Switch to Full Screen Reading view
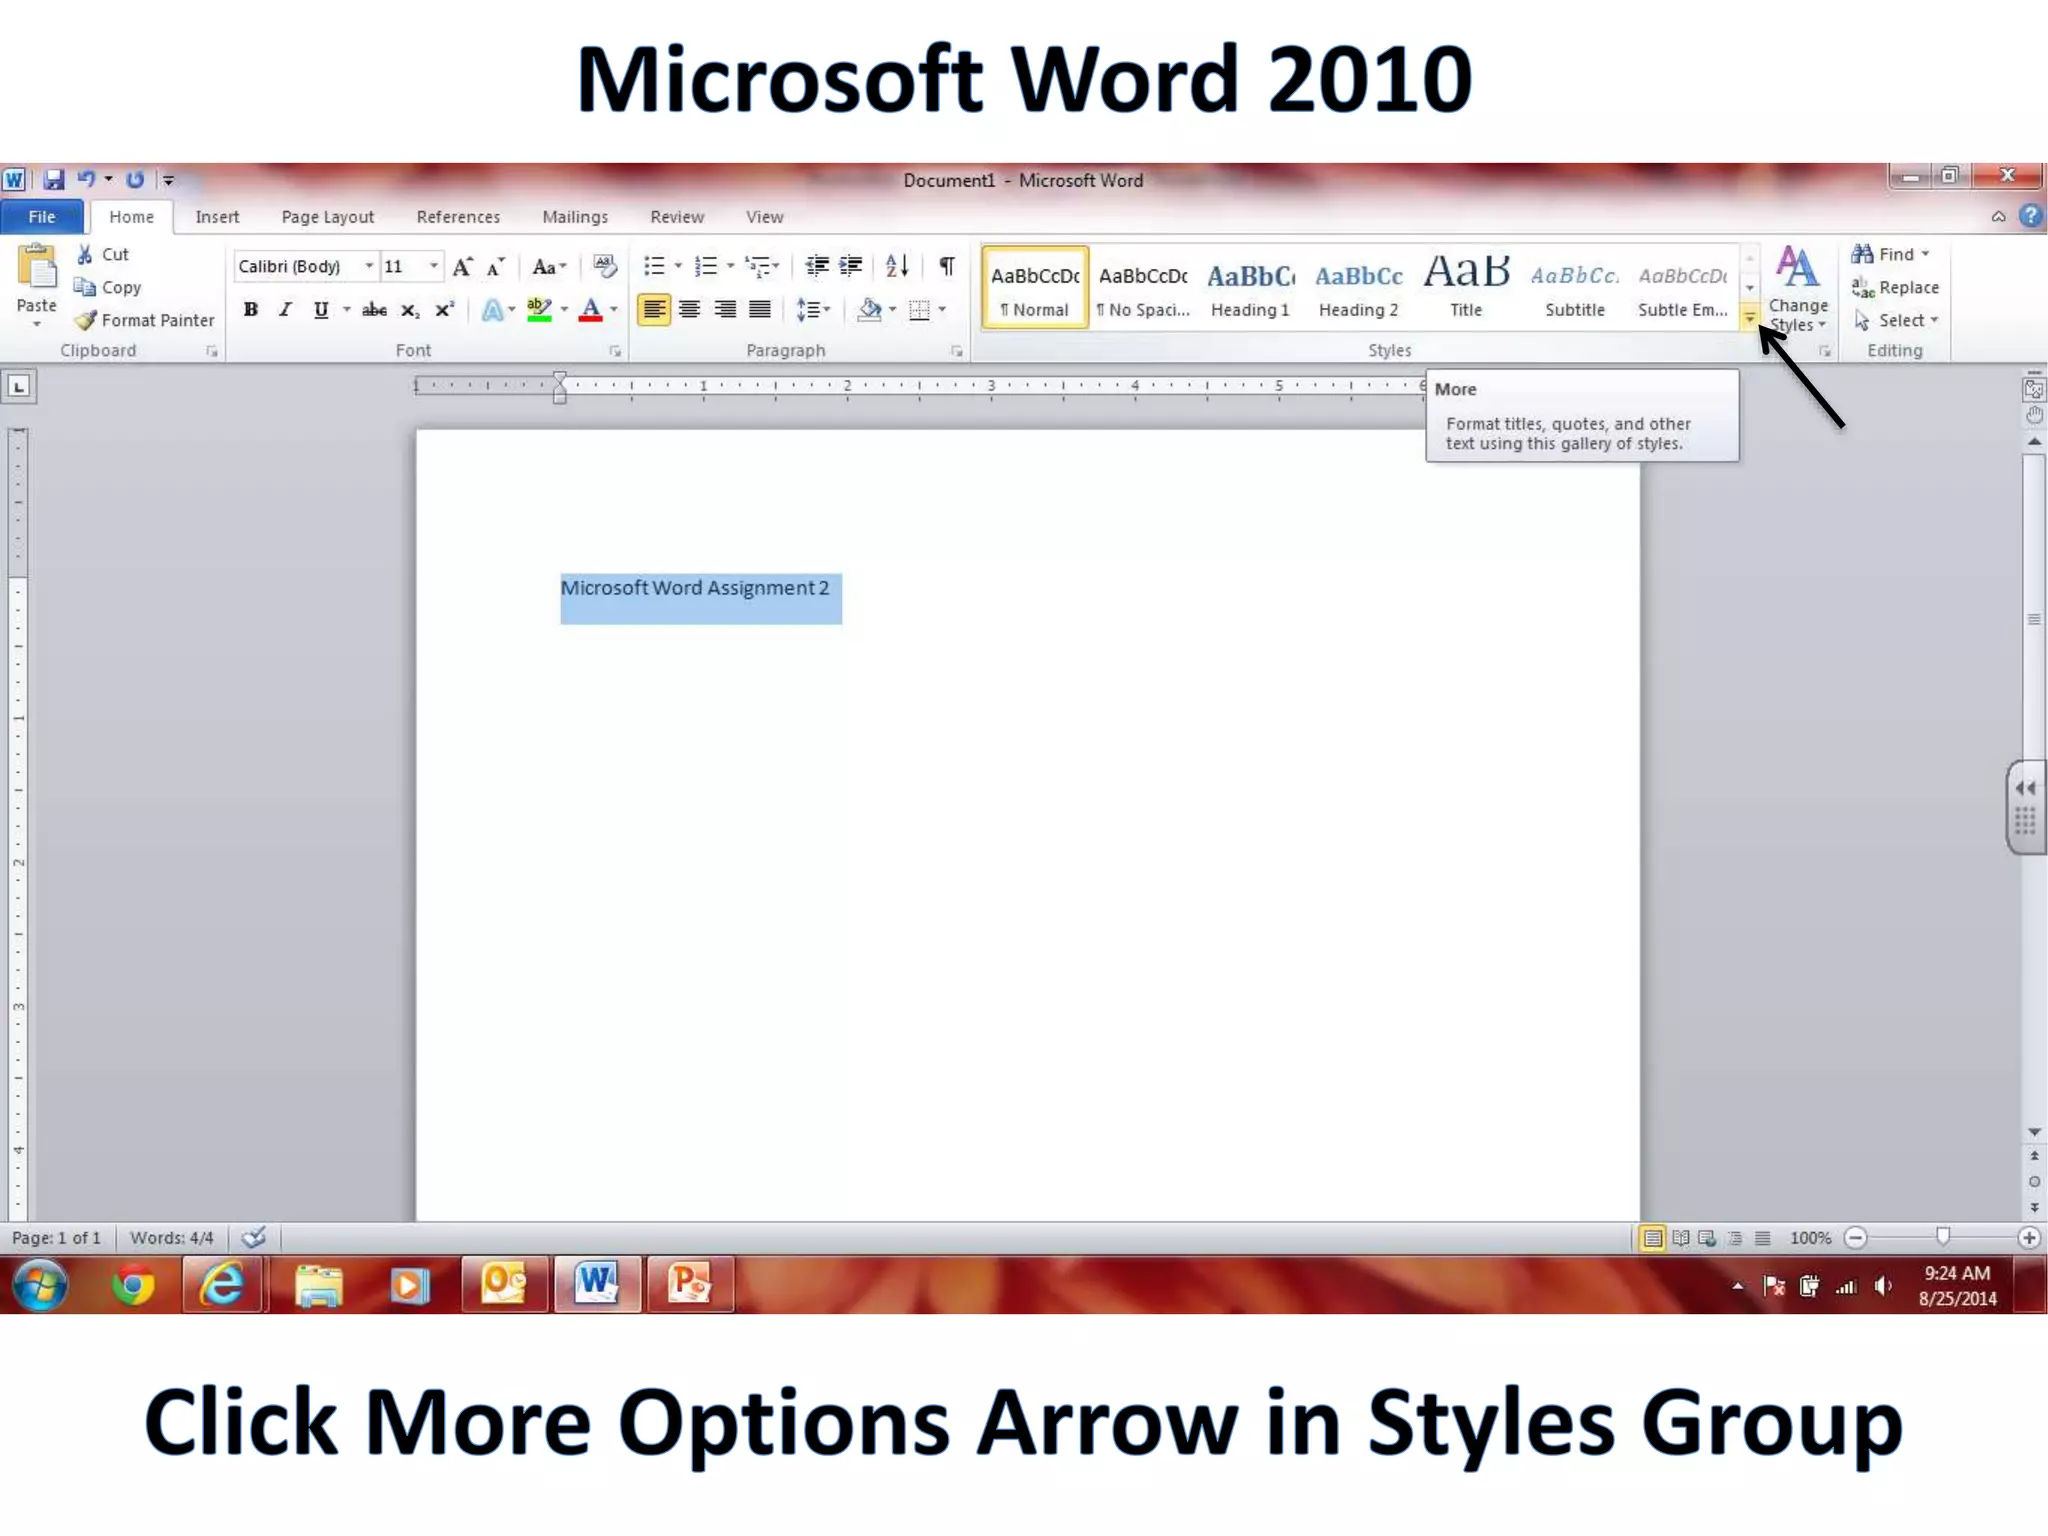 (1681, 1238)
